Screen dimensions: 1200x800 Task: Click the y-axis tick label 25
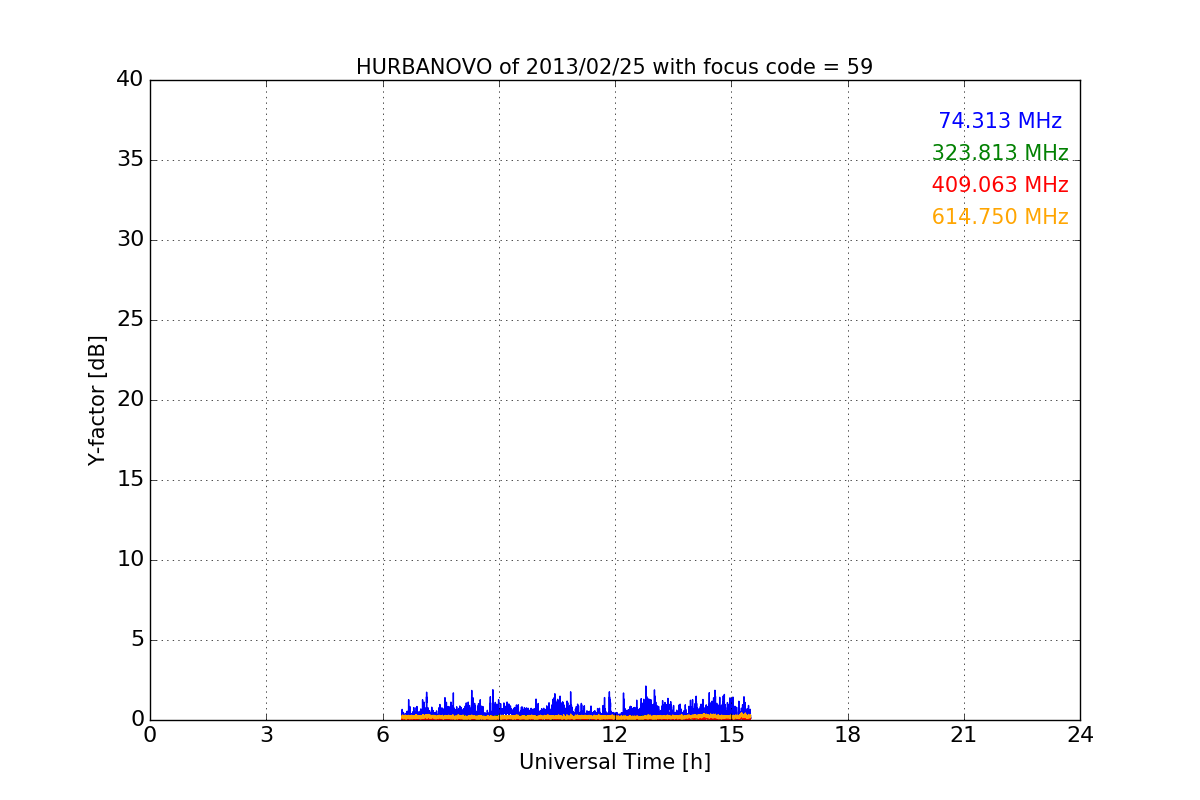(x=130, y=320)
